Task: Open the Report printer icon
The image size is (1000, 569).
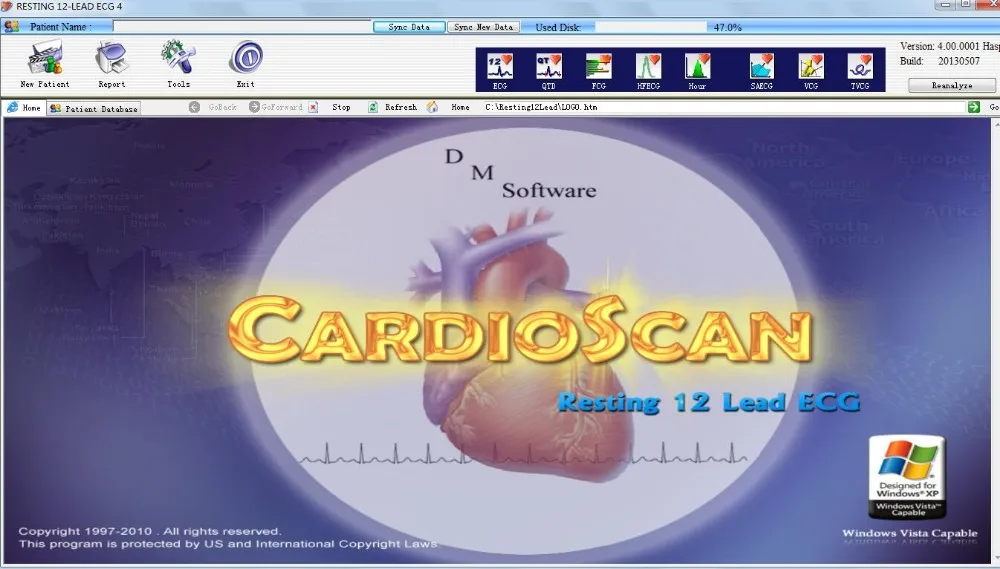Action: click(x=112, y=63)
